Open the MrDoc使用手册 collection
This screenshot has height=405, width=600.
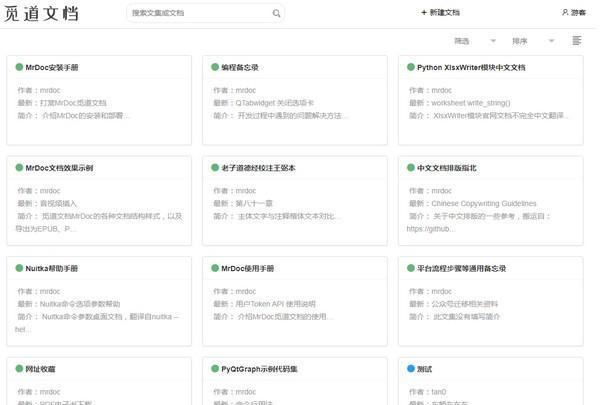pyautogui.click(x=248, y=268)
